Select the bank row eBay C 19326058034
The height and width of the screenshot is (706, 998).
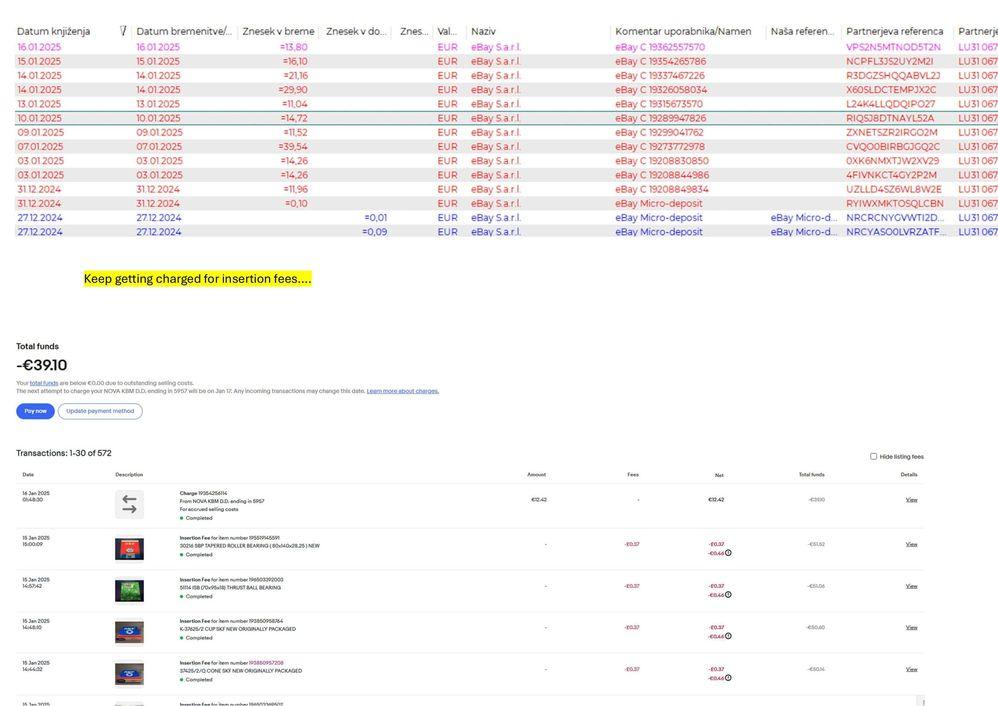[506, 90]
